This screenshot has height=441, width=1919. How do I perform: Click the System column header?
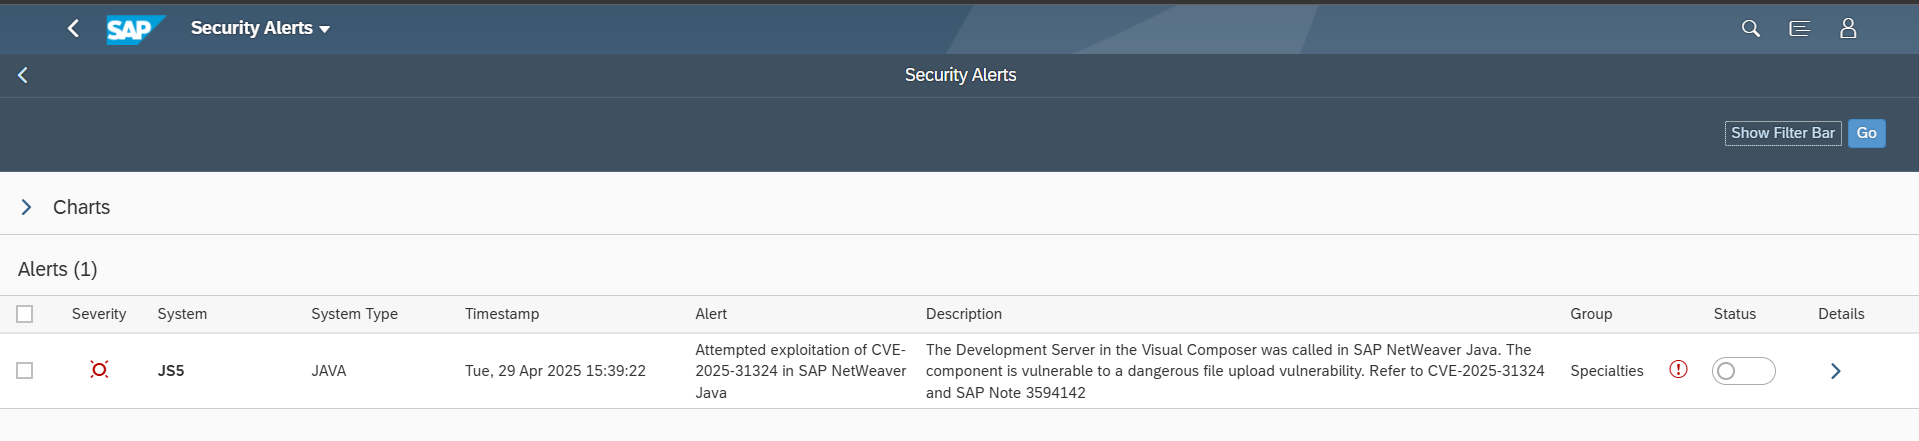click(x=182, y=314)
